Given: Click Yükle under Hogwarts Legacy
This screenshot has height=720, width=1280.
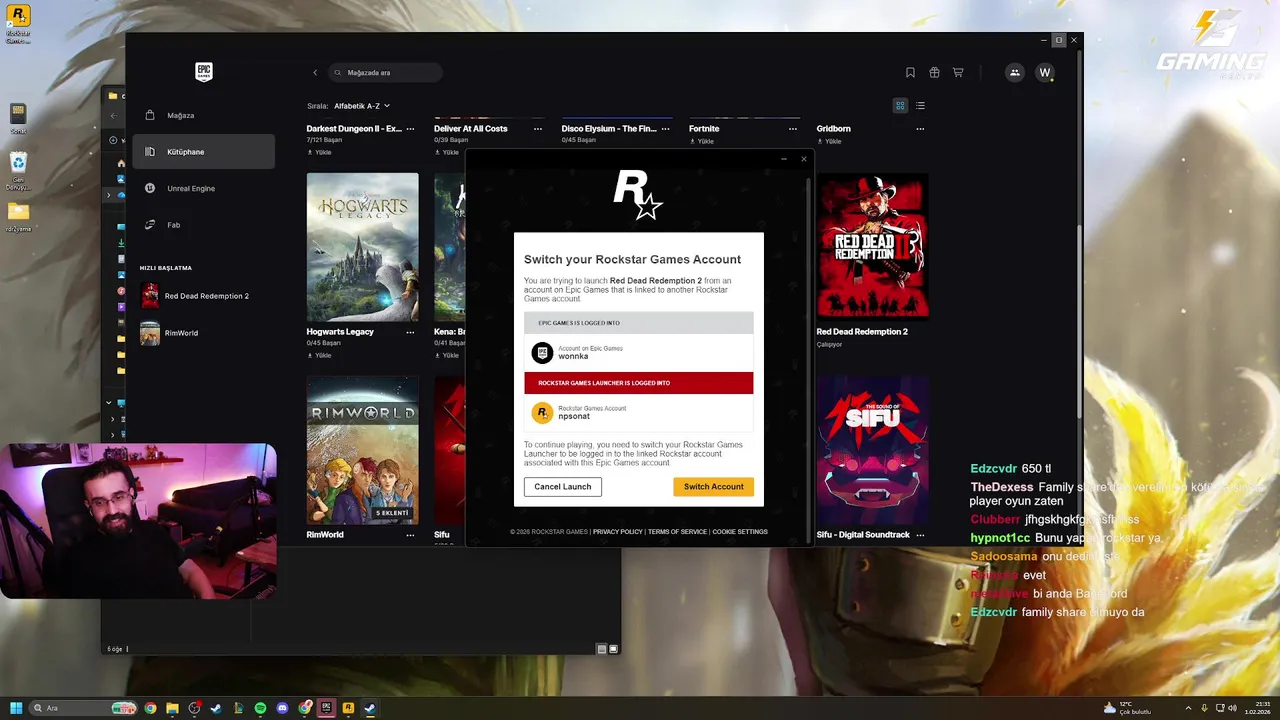Looking at the screenshot, I should [319, 355].
